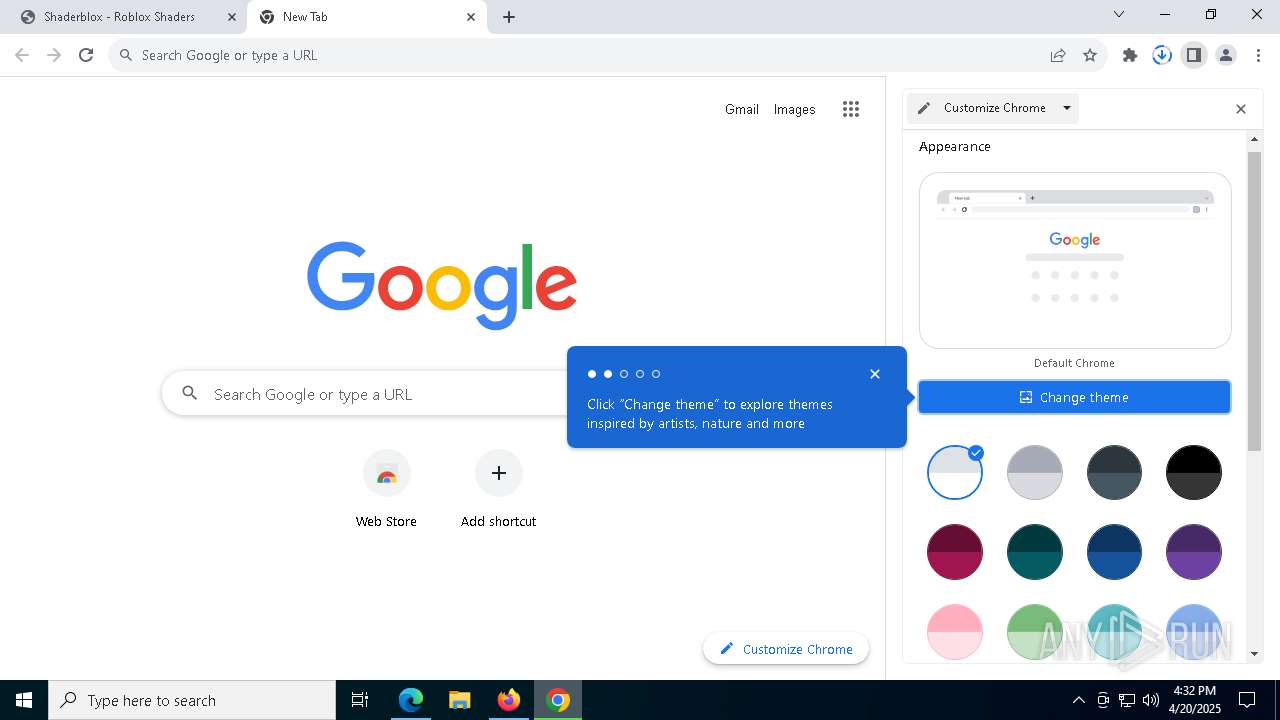Open the Gmail link

click(742, 109)
